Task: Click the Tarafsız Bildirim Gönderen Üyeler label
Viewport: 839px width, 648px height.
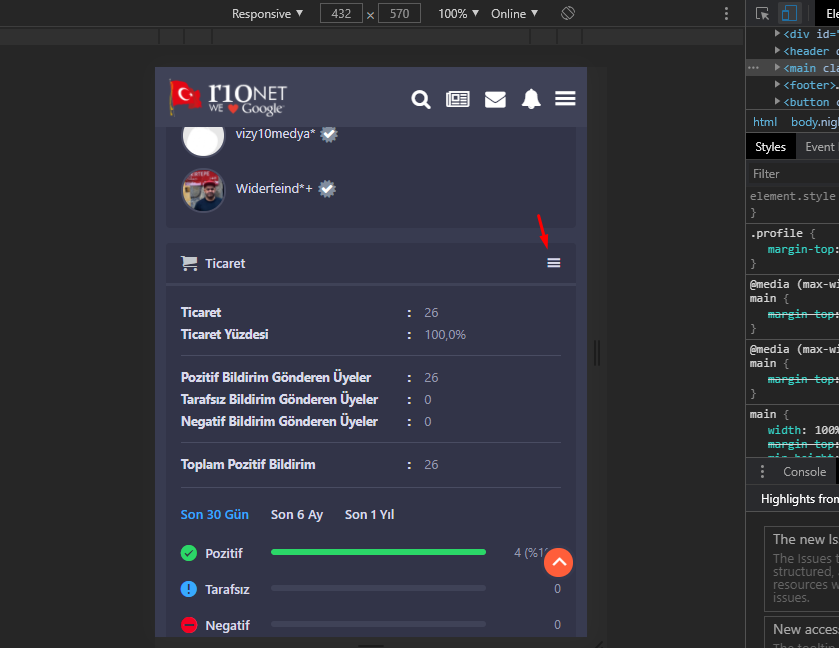Action: click(x=279, y=400)
